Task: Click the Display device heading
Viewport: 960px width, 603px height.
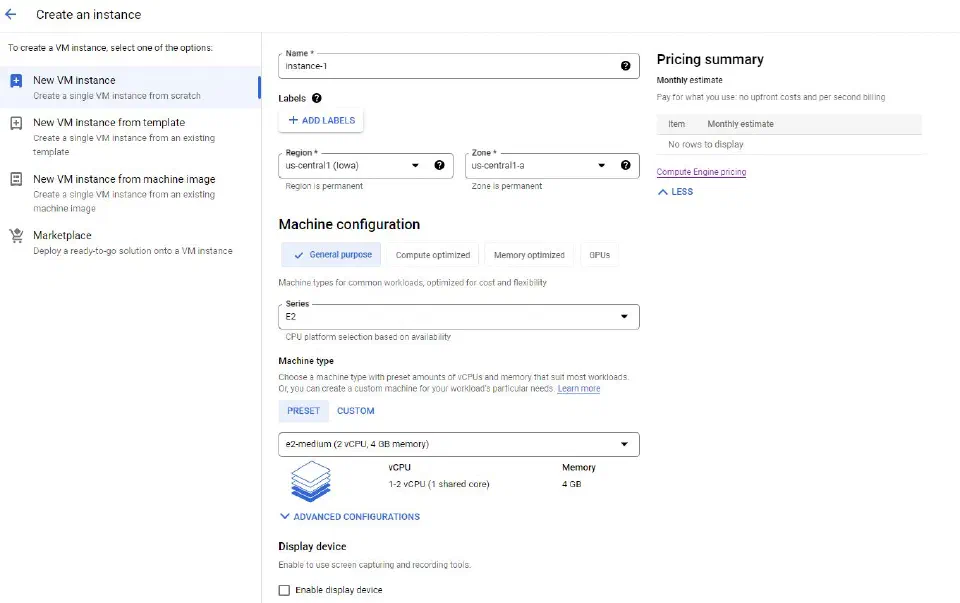Action: [312, 547]
